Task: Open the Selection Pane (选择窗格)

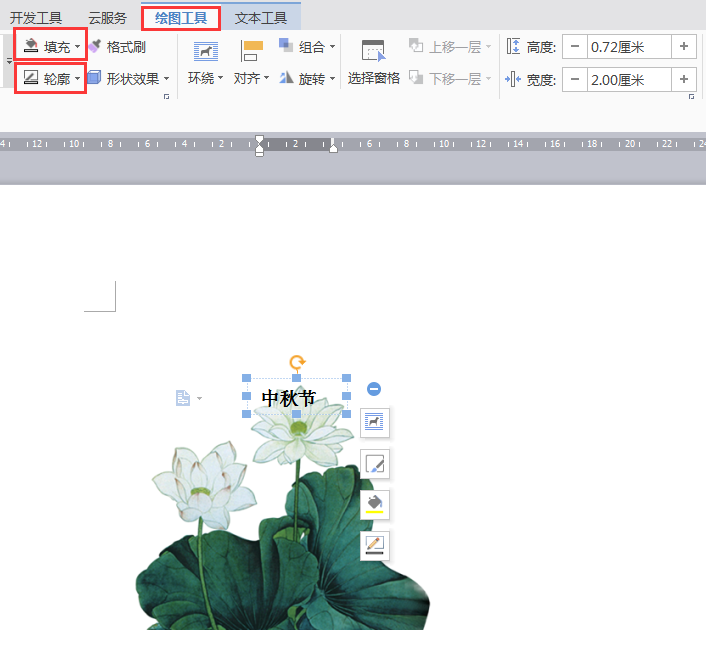Action: click(x=373, y=63)
